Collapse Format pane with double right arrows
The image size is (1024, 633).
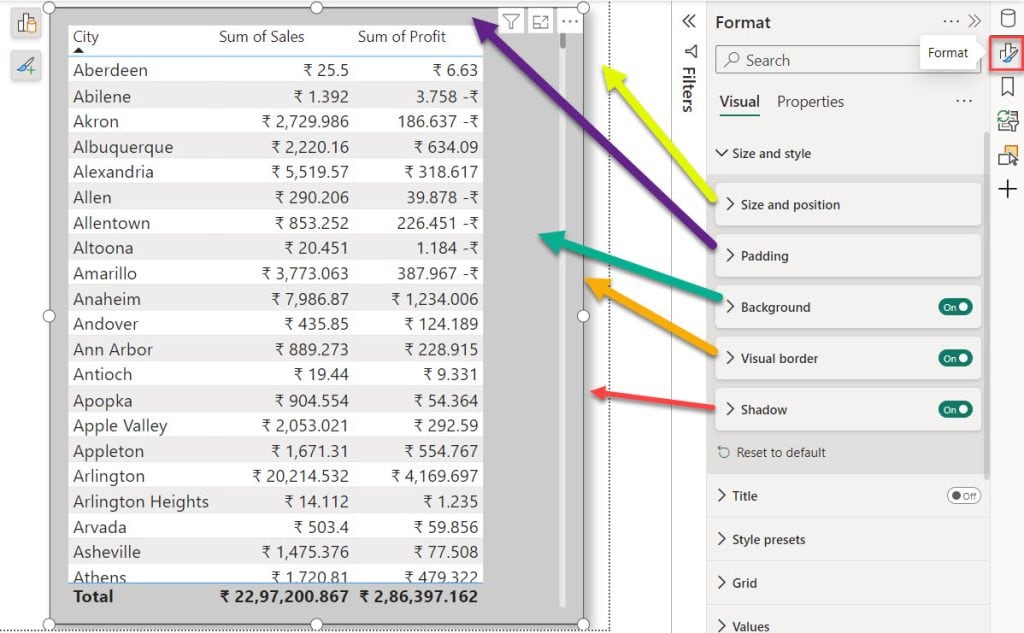coord(974,22)
